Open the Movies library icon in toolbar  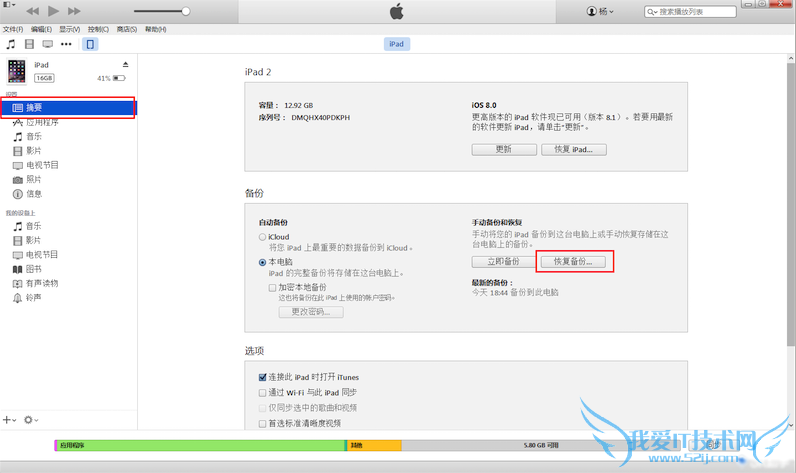coord(29,44)
